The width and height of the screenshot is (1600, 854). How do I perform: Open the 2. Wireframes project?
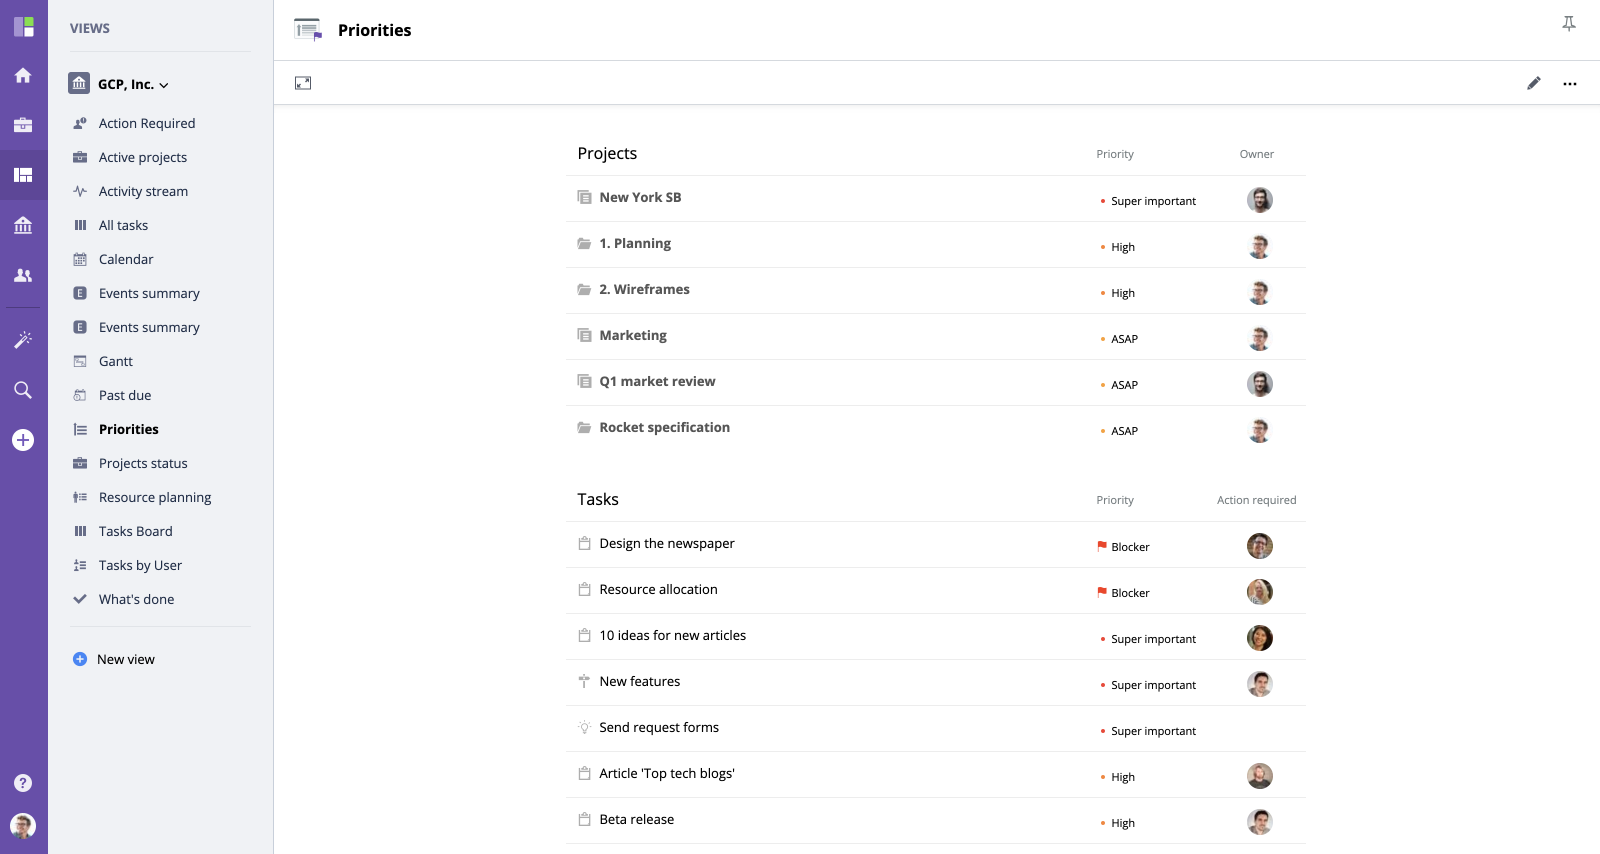(644, 289)
